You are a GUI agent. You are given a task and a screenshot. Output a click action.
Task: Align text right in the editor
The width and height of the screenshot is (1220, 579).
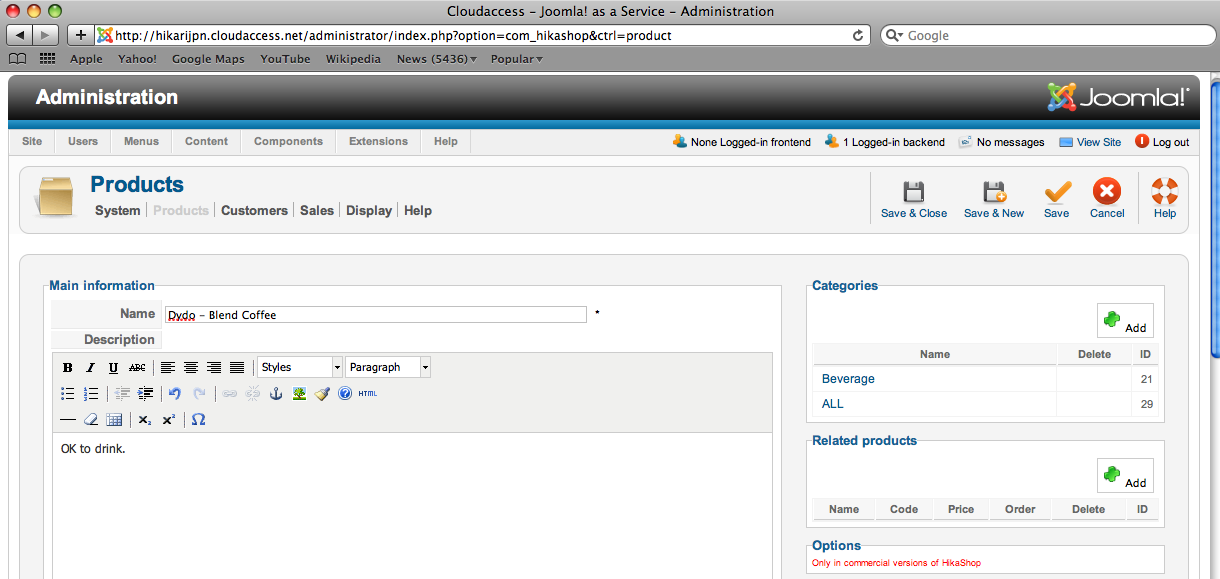tap(214, 367)
